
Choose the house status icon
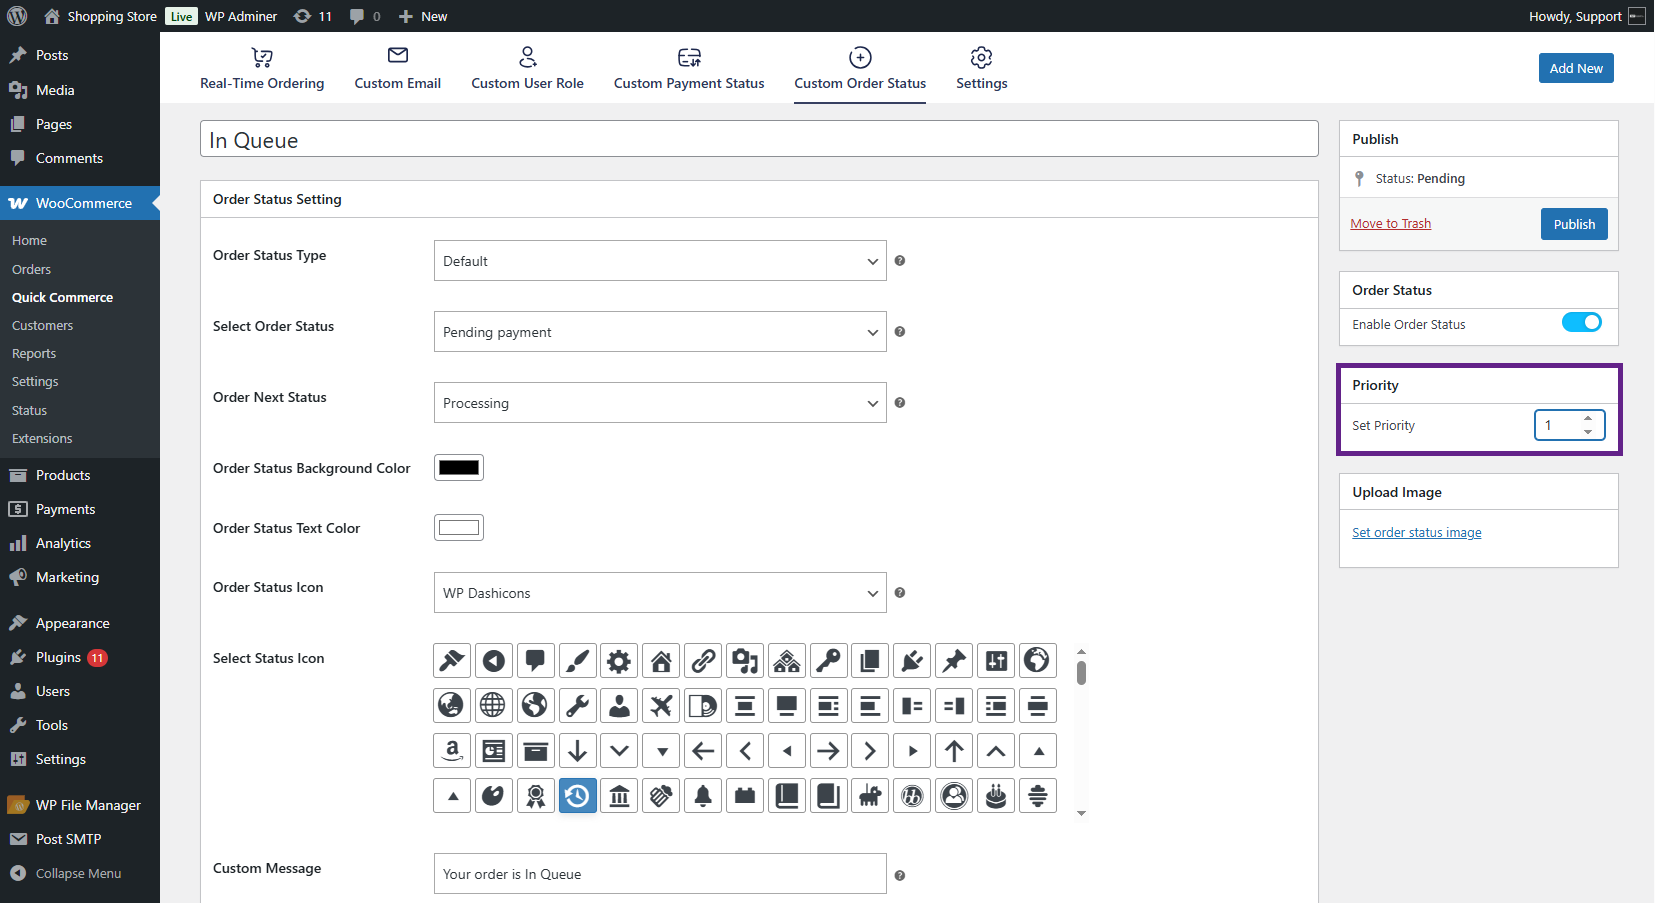click(661, 661)
